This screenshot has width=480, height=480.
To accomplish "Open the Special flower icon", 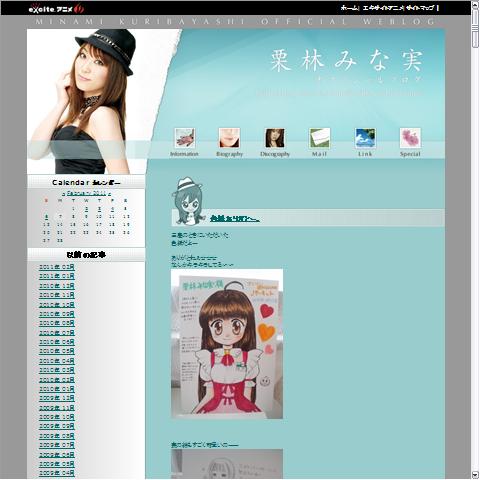I will (410, 138).
